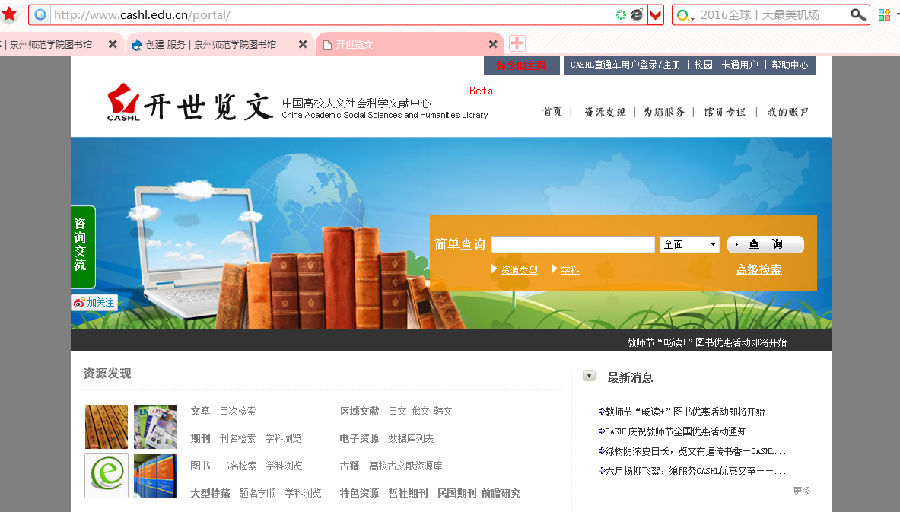Open the 高级检索 advanced search link
This screenshot has width=900, height=512.
[x=758, y=270]
